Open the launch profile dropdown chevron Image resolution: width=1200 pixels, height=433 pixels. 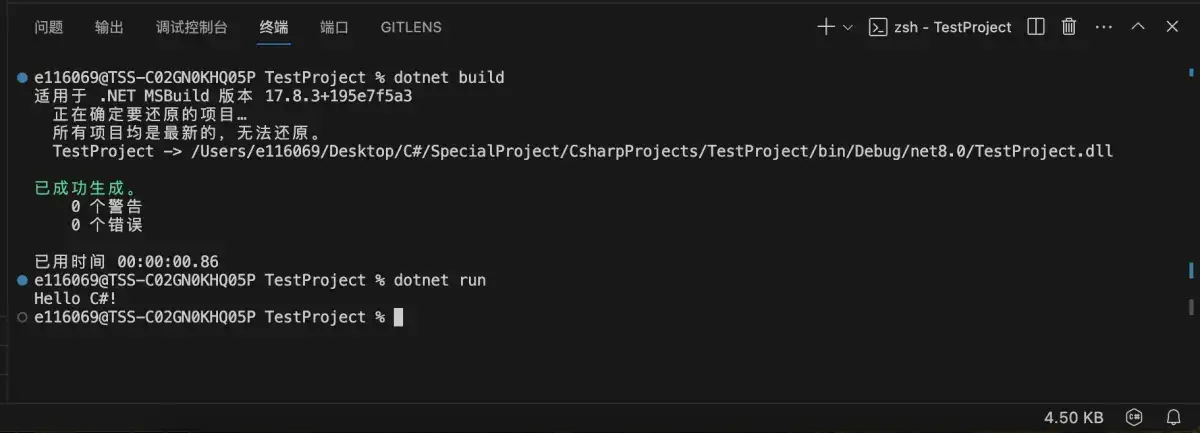tap(848, 27)
